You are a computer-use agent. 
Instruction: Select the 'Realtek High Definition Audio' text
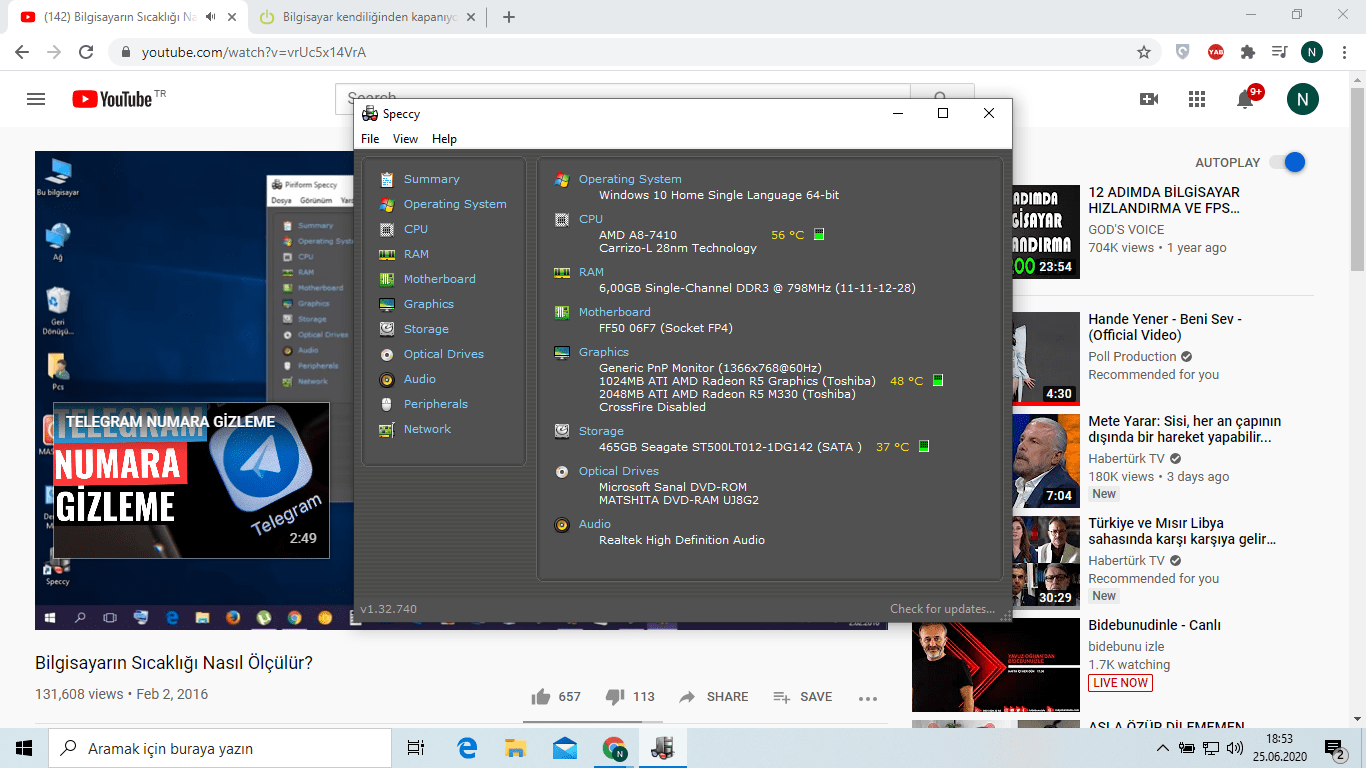click(682, 540)
